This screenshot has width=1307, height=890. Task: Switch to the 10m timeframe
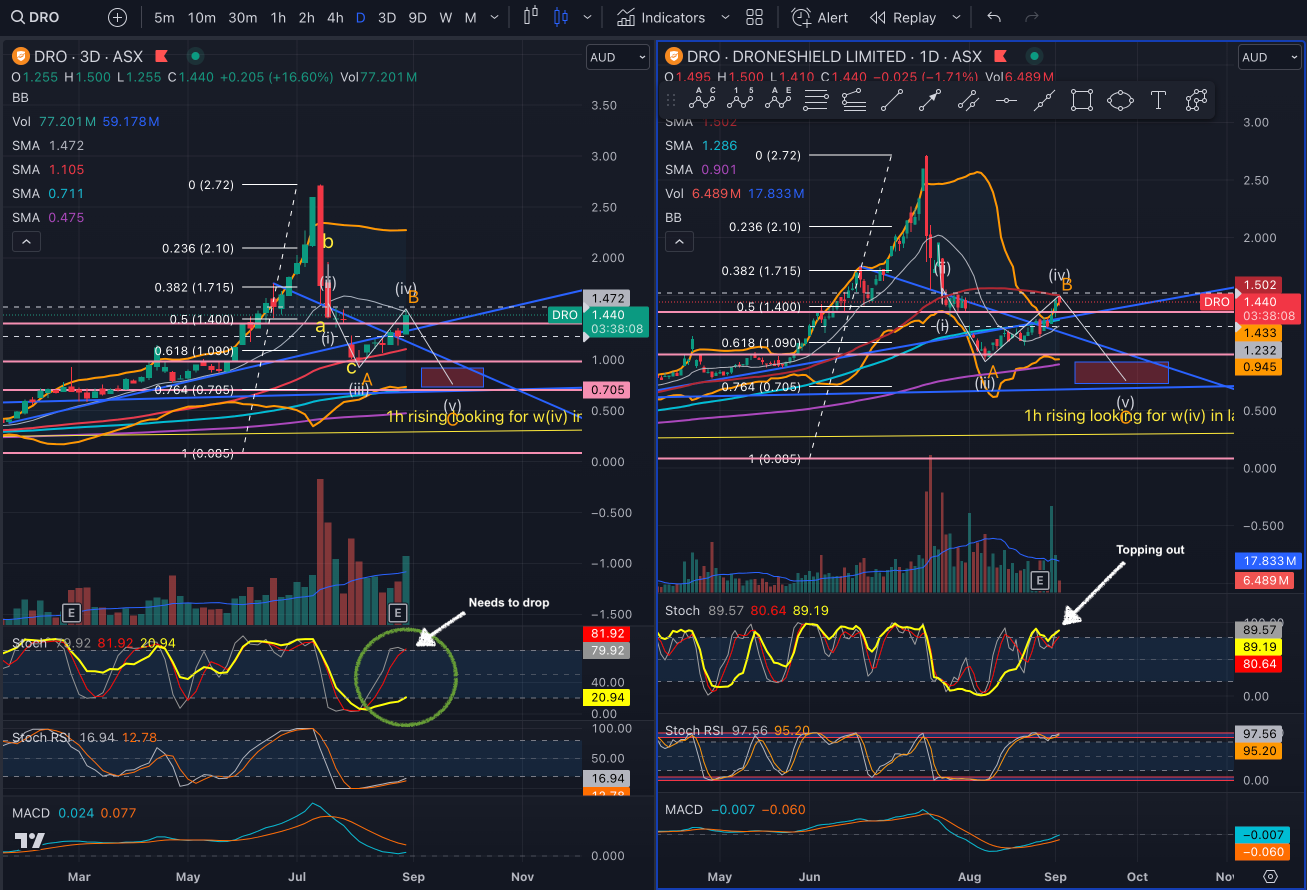click(201, 17)
